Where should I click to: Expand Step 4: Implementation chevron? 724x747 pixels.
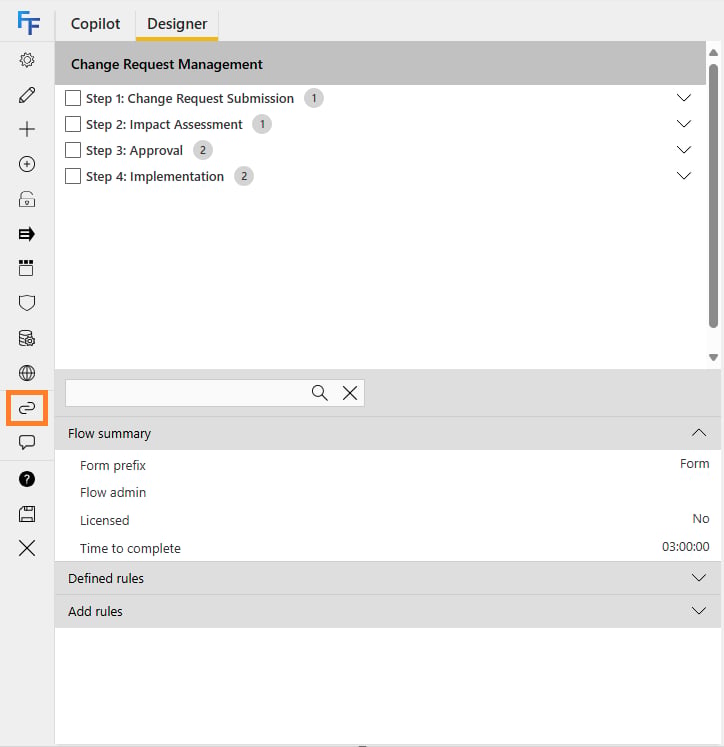(x=684, y=176)
